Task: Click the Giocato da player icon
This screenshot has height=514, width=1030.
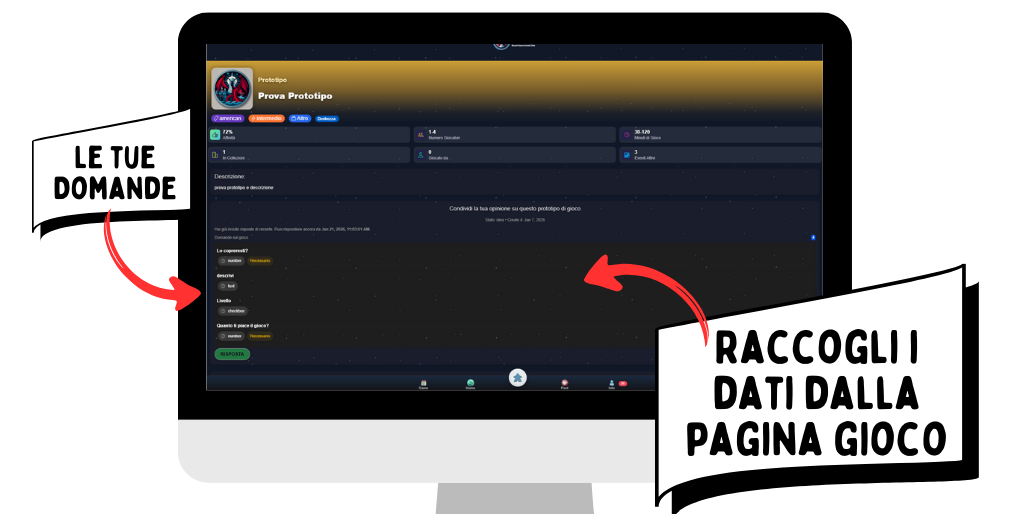Action: point(420,155)
